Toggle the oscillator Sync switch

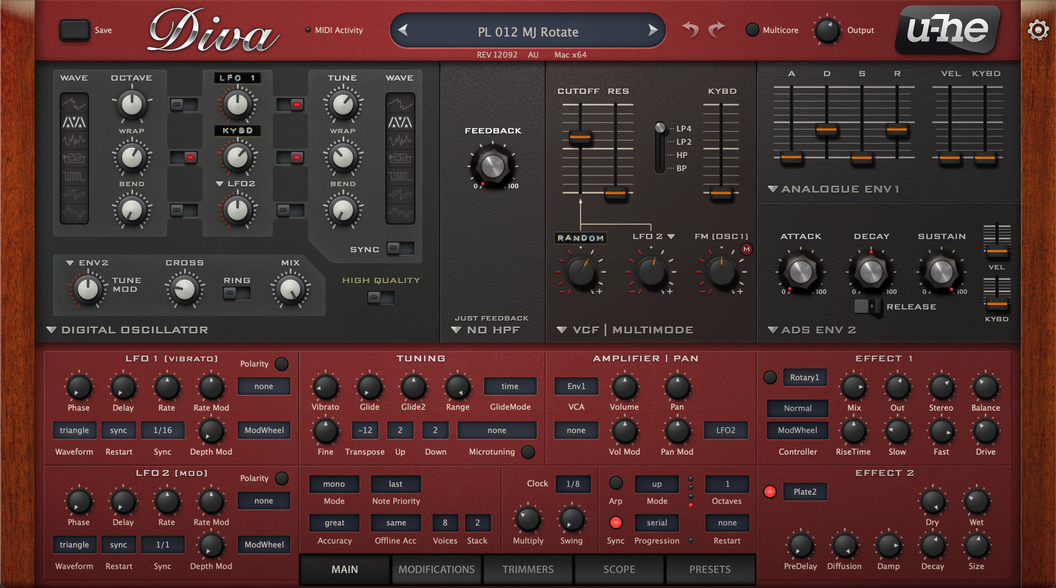pyautogui.click(x=400, y=249)
